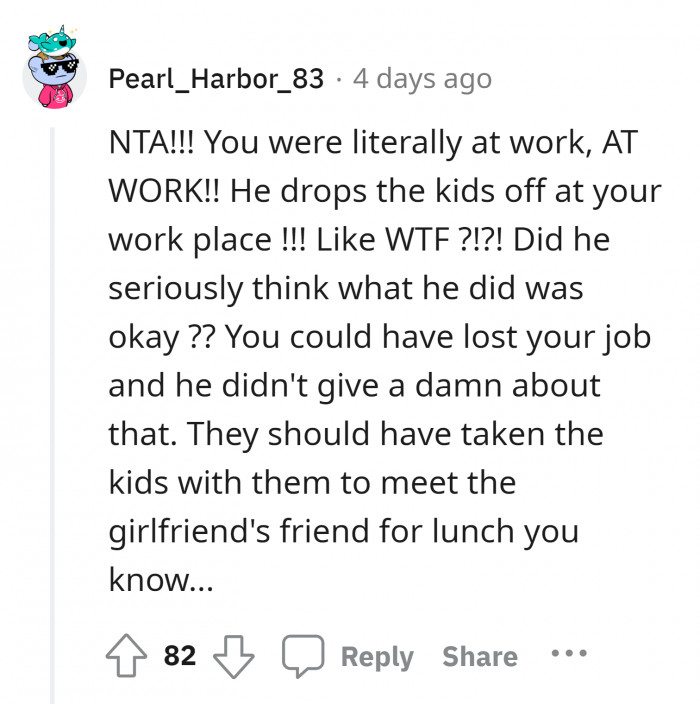Click the speech bubble reply icon
The width and height of the screenshot is (700, 704).
point(299,656)
